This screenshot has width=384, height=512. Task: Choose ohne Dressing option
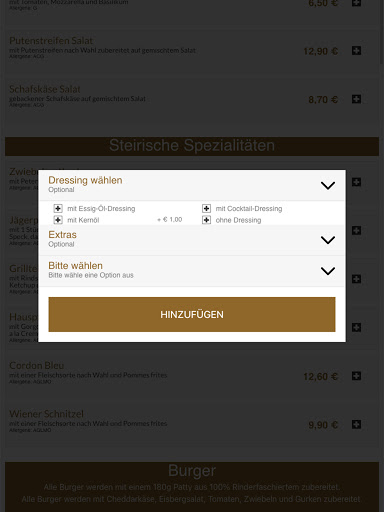point(206,220)
